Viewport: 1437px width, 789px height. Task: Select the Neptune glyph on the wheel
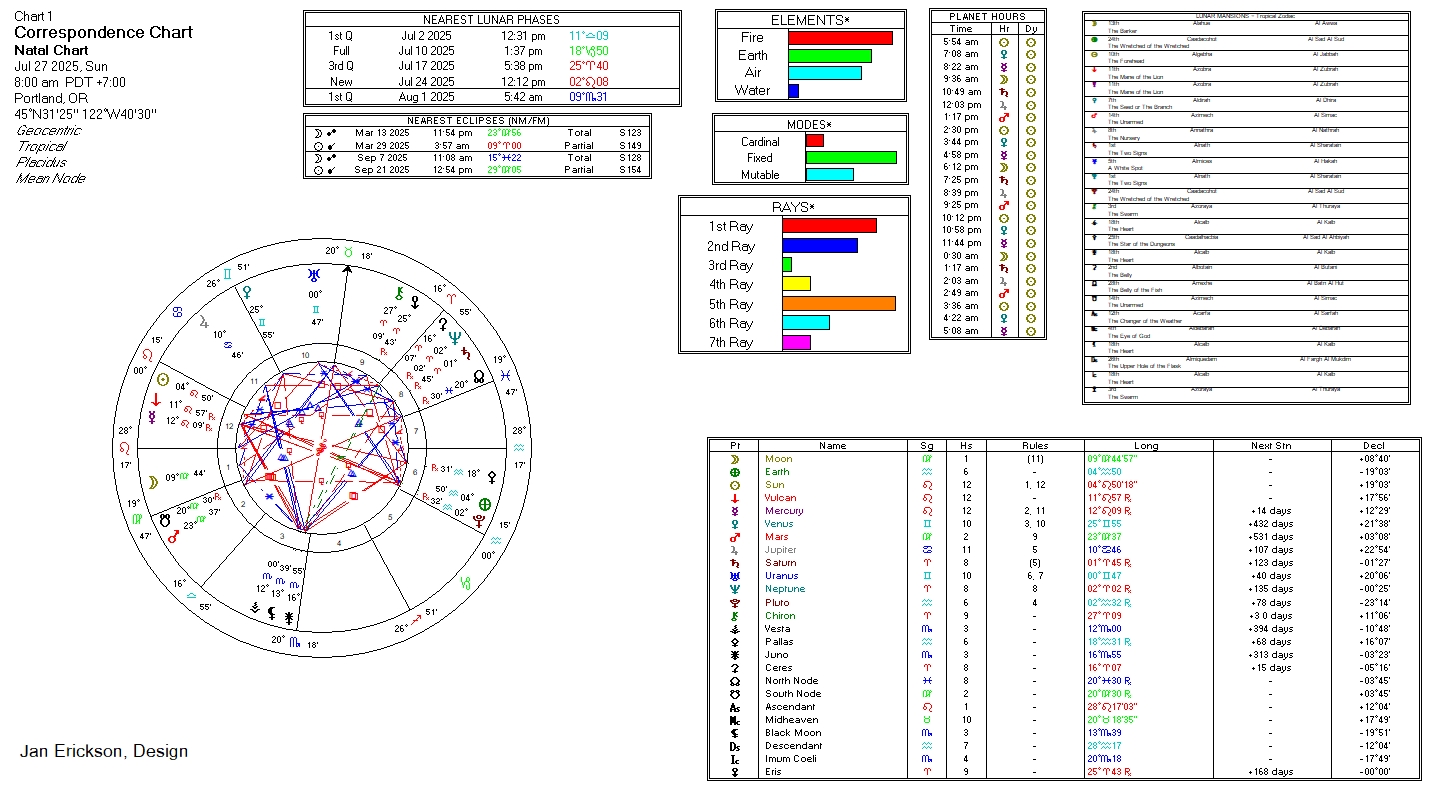455,338
